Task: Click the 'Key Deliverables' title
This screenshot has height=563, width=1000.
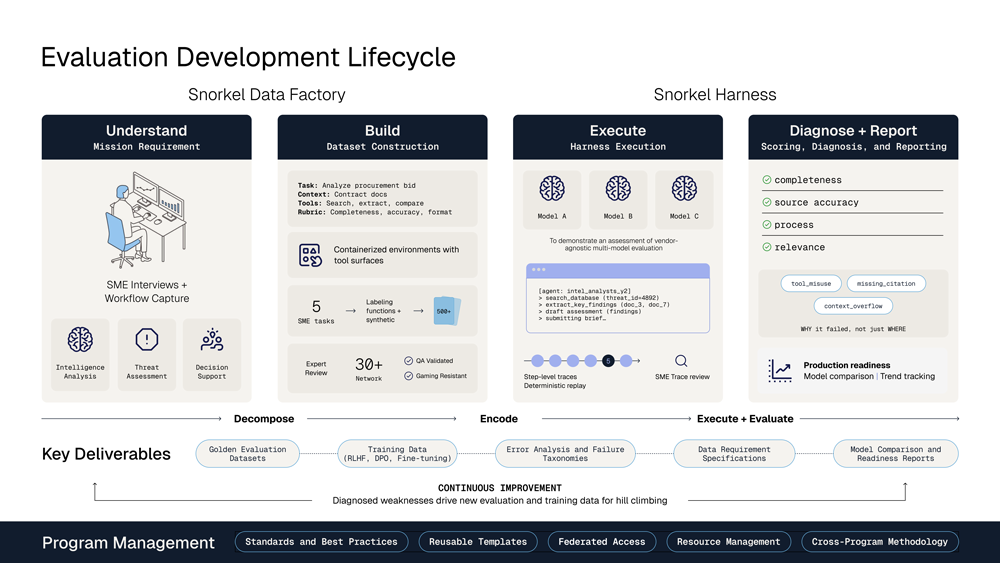Action: point(106,454)
